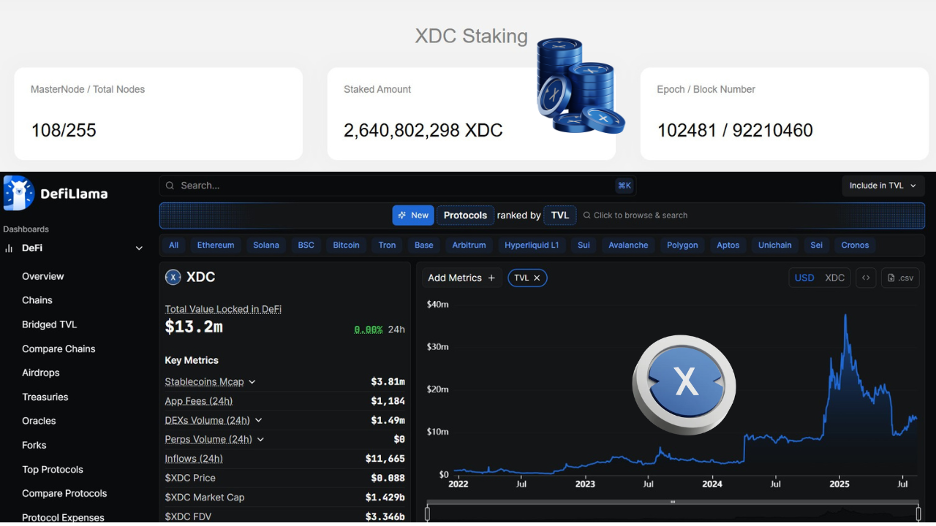The width and height of the screenshot is (936, 526).
Task: Focus the Search input field
Action: pos(397,186)
